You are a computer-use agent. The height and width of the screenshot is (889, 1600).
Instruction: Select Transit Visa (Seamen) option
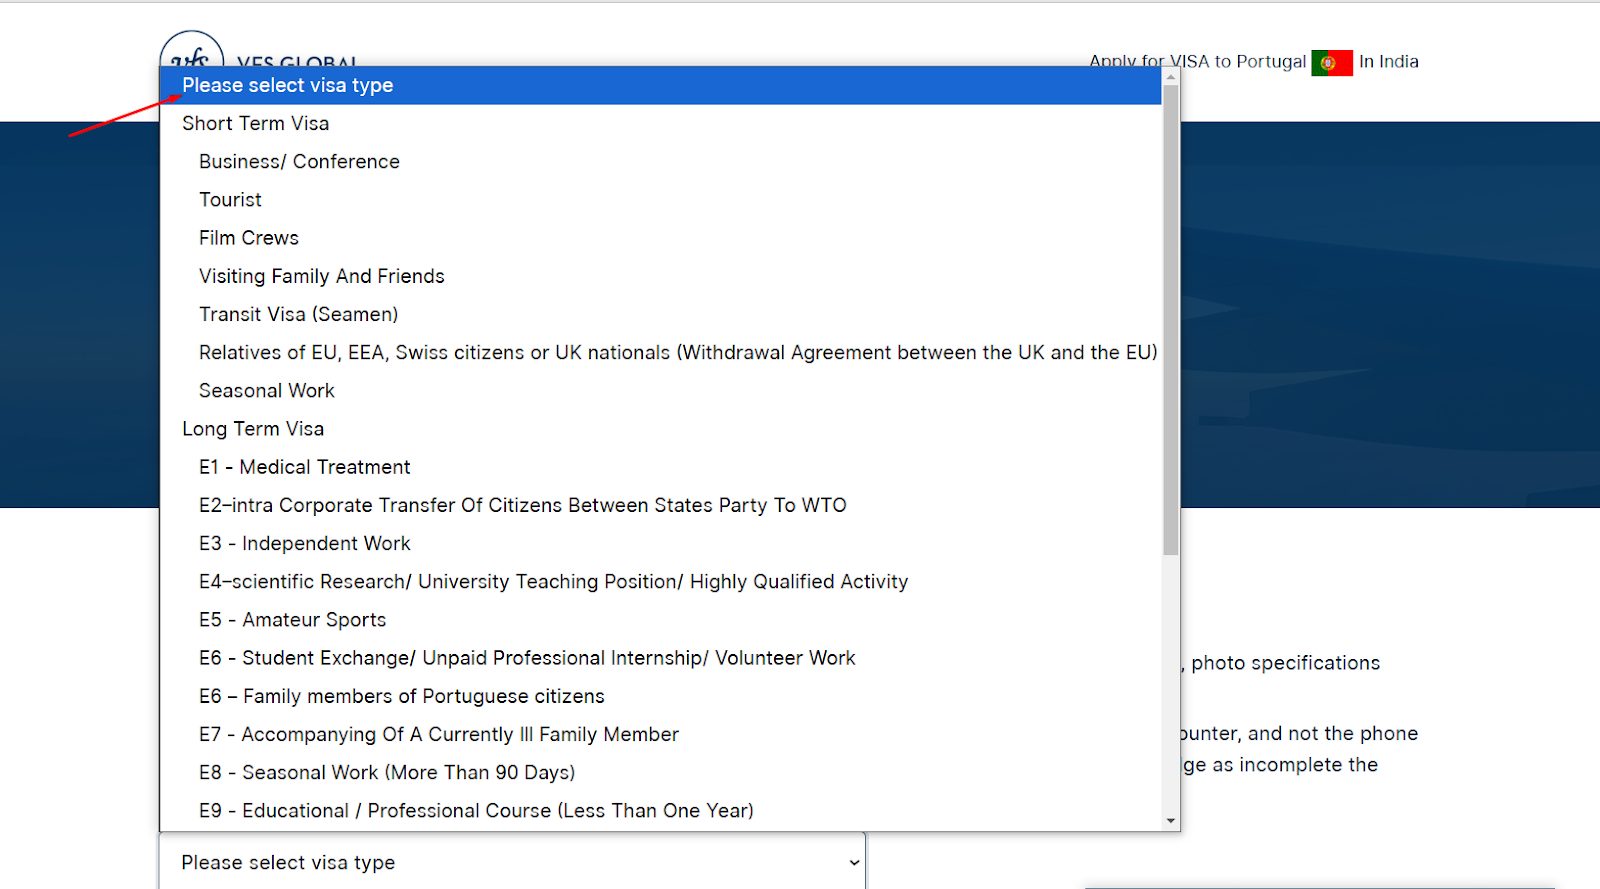[660, 314]
